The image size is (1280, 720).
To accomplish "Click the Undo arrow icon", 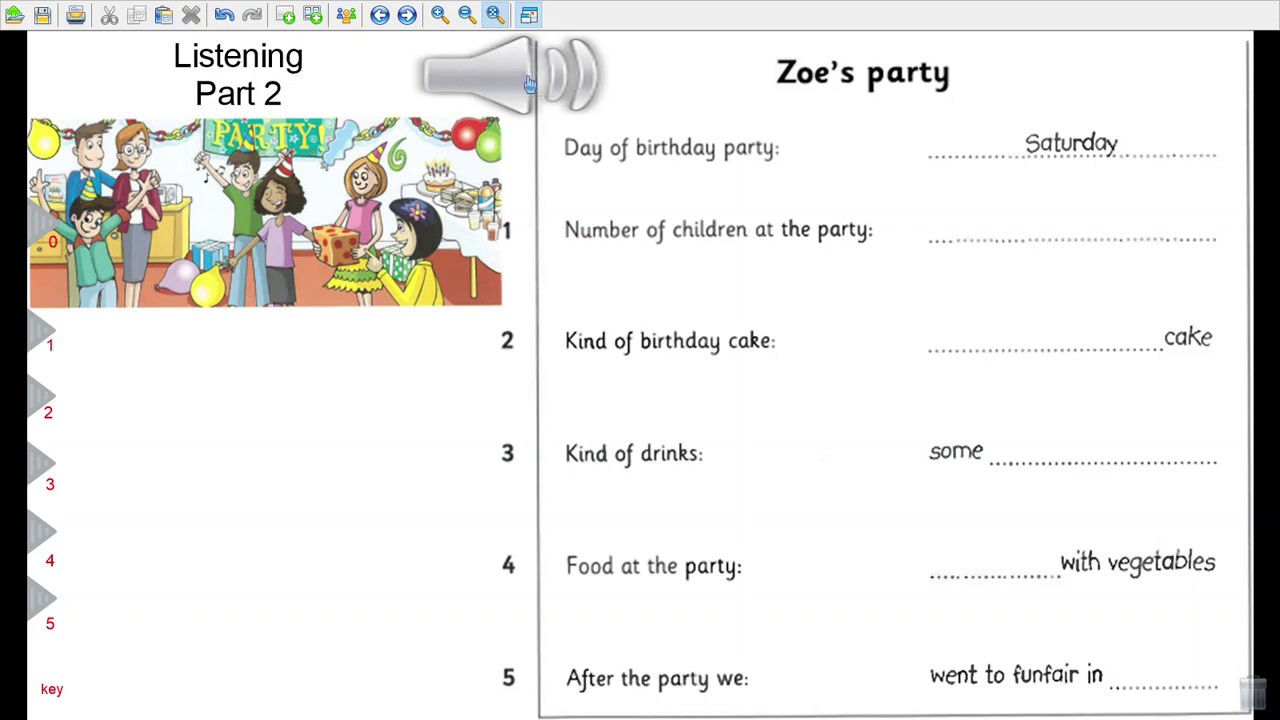I will point(224,15).
